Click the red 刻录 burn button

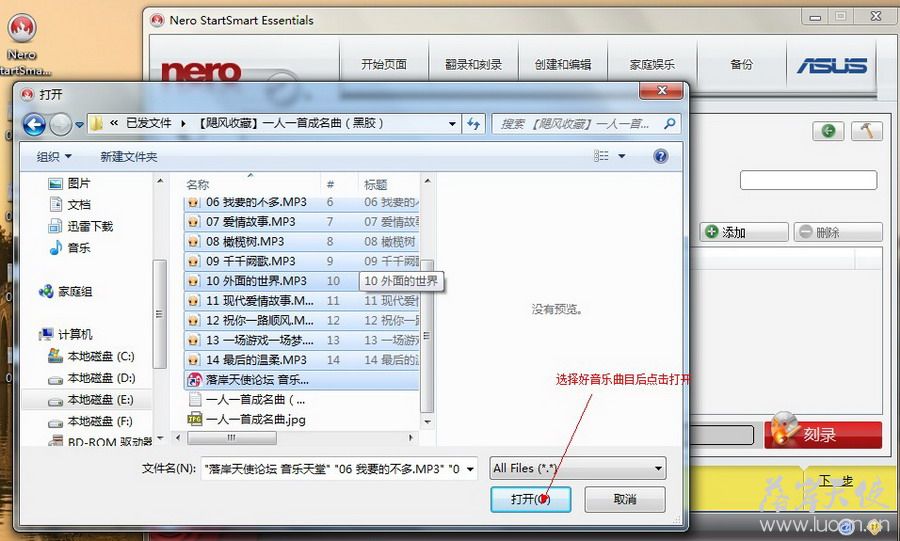point(823,434)
